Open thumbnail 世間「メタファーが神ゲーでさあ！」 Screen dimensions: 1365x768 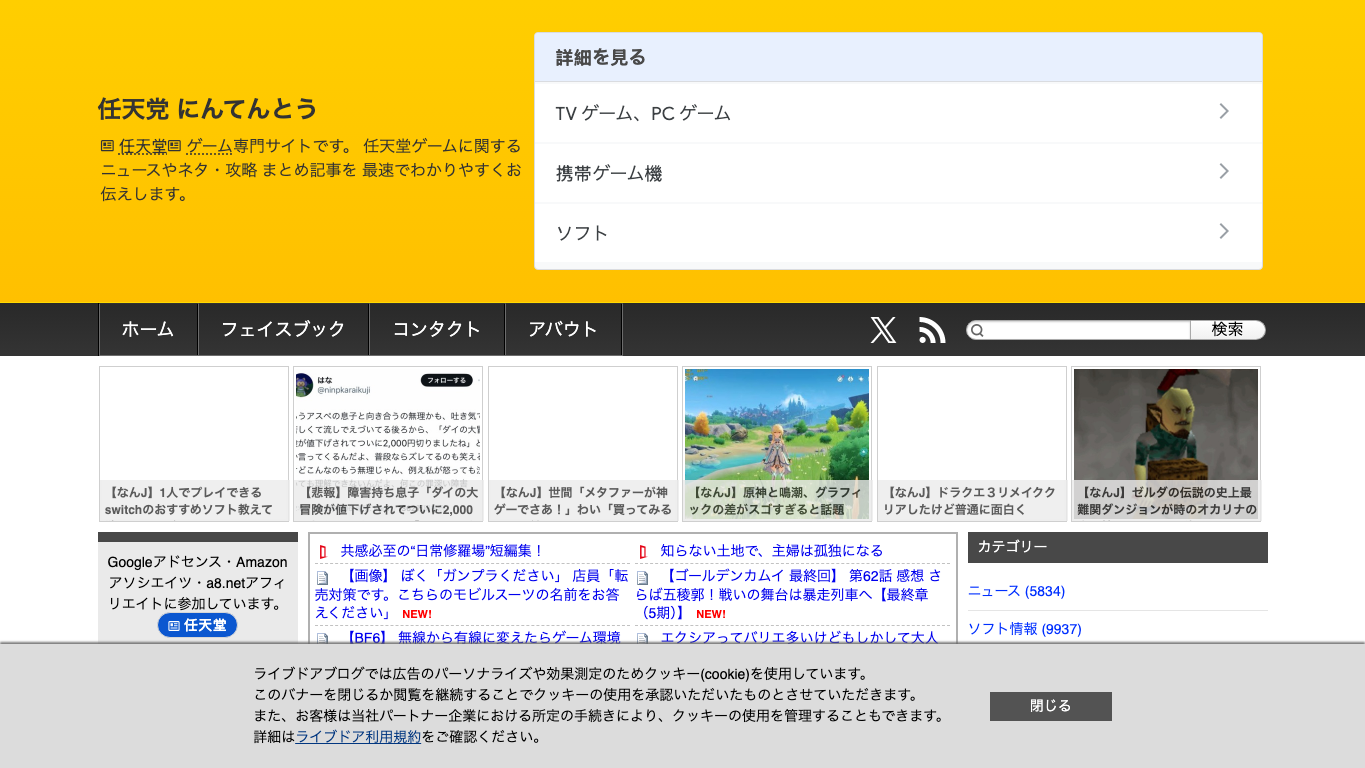click(583, 444)
